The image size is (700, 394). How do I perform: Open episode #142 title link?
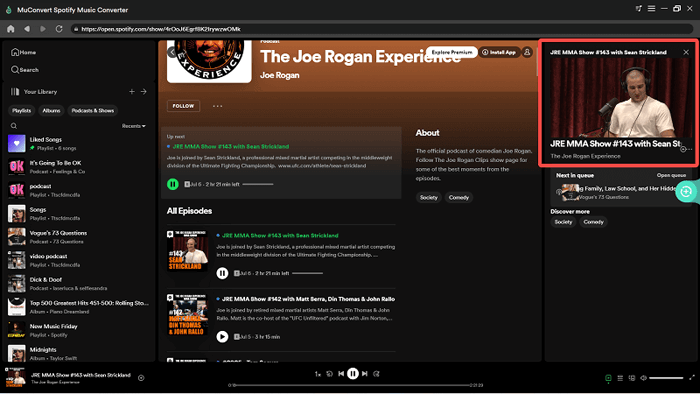tap(308, 299)
